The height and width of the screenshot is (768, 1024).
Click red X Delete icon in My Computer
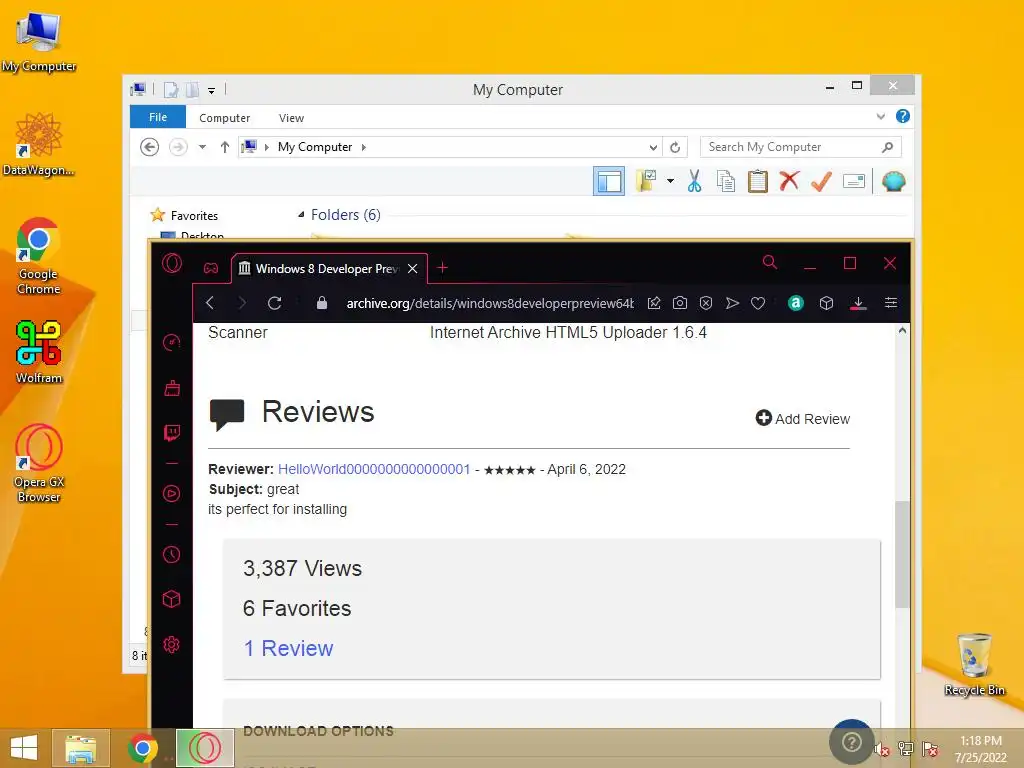pyautogui.click(x=789, y=180)
